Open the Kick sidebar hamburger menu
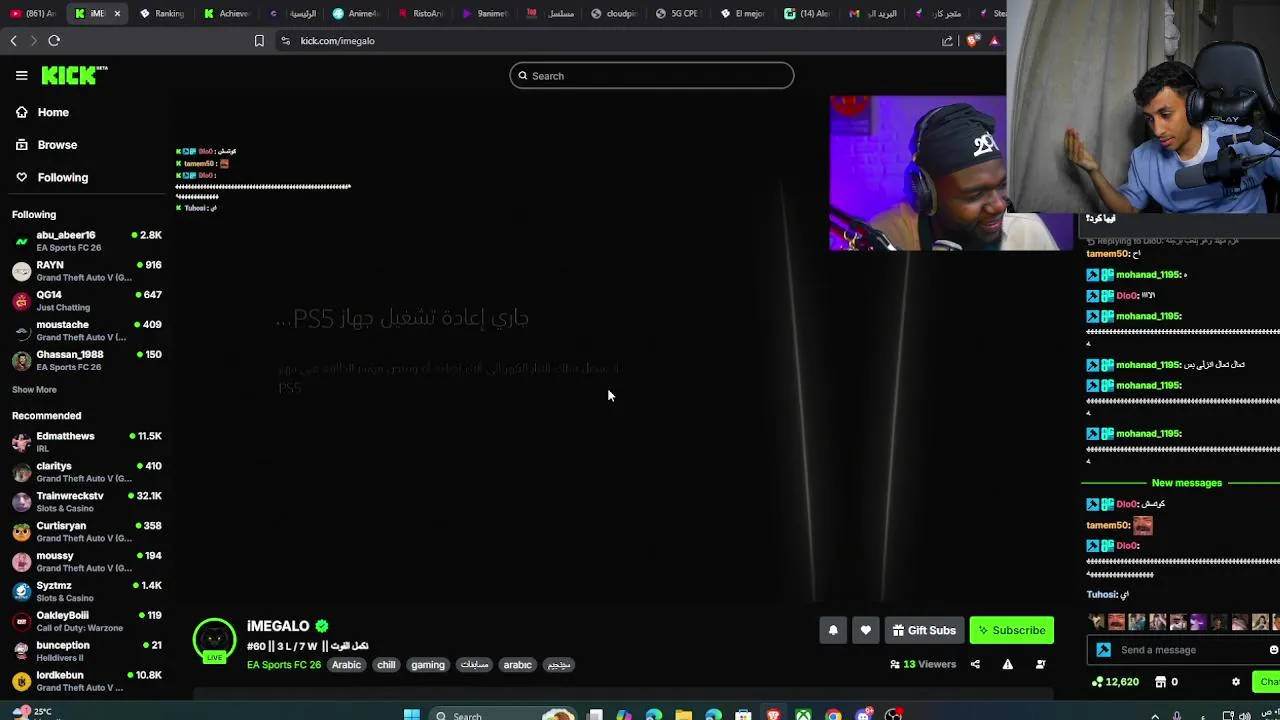1280x720 pixels. point(21,75)
